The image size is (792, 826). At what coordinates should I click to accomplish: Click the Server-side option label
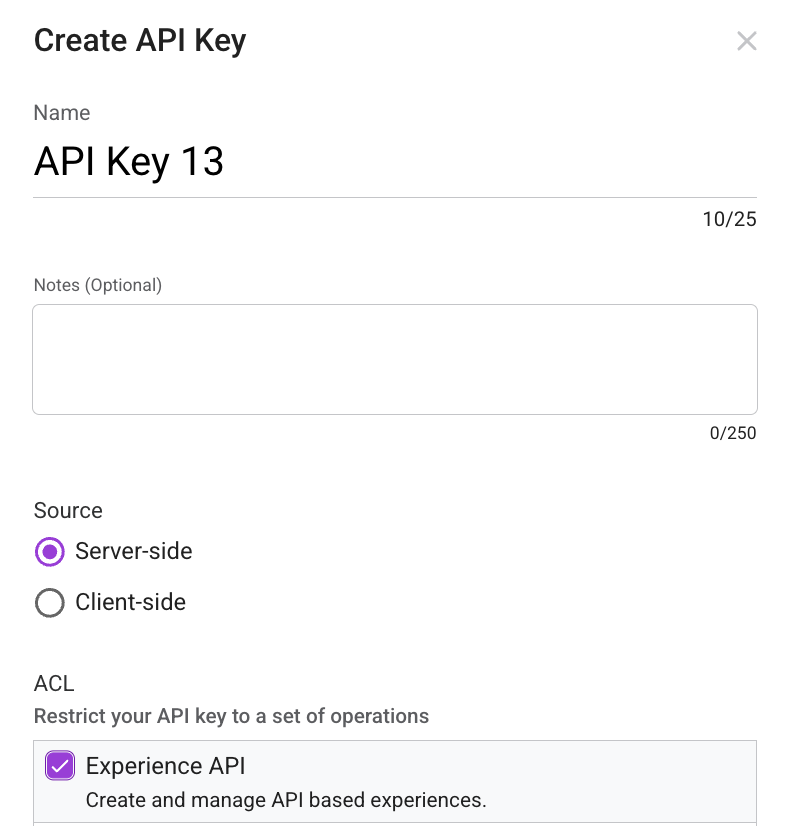133,551
